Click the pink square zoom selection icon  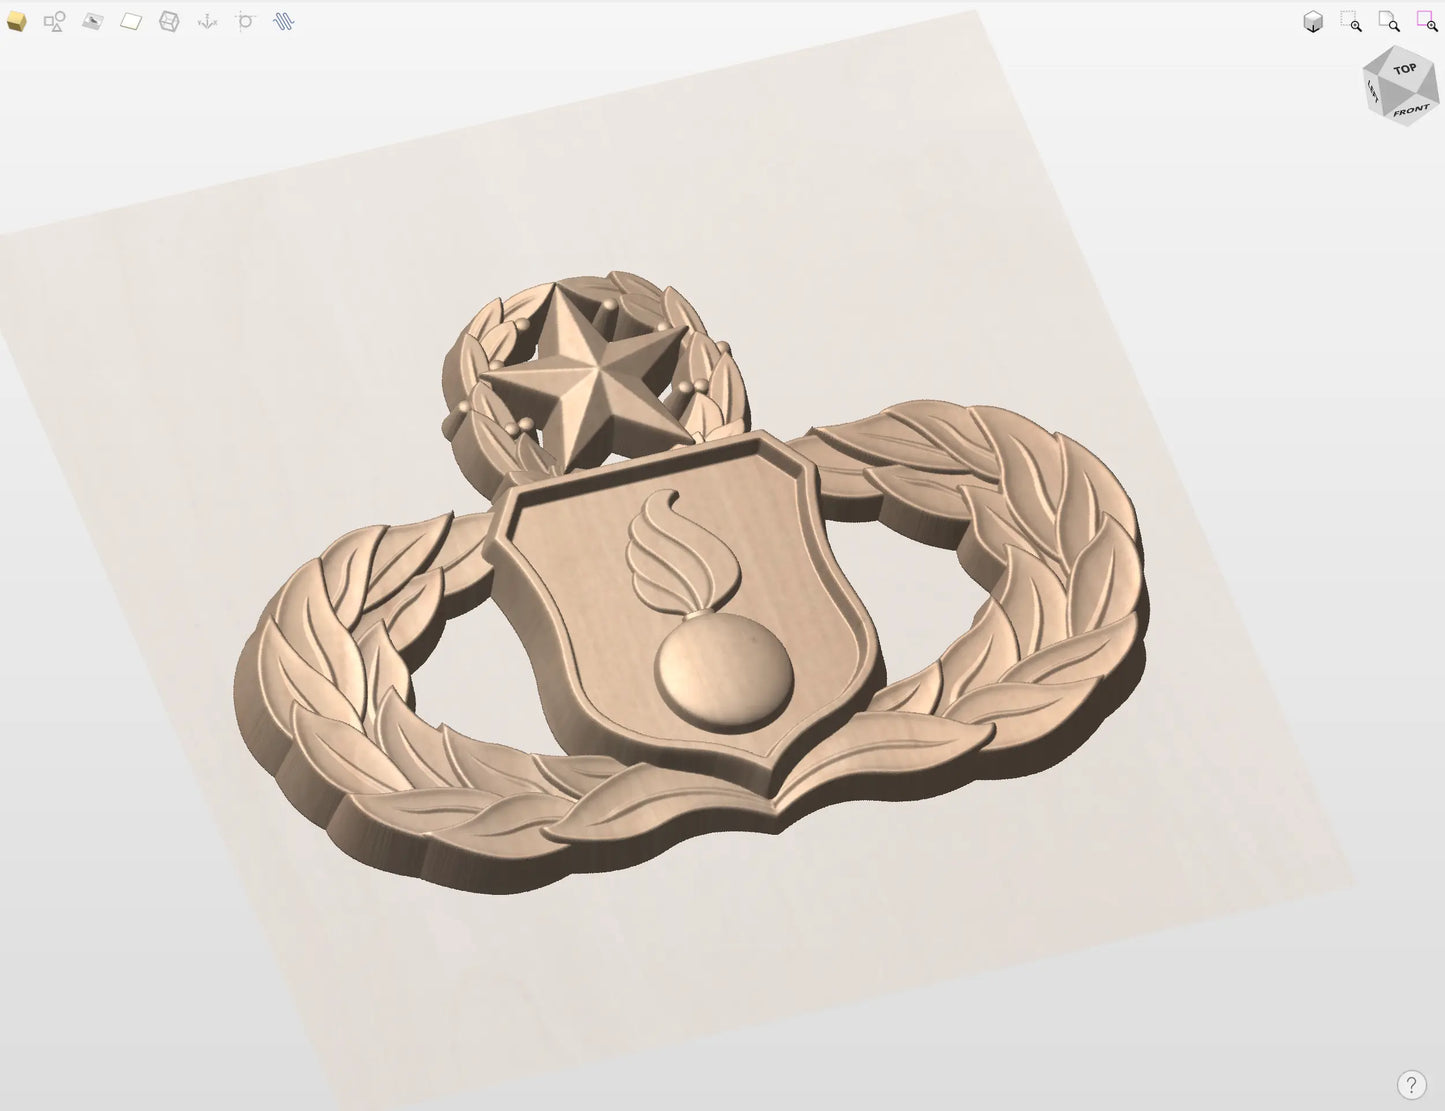tap(1427, 22)
